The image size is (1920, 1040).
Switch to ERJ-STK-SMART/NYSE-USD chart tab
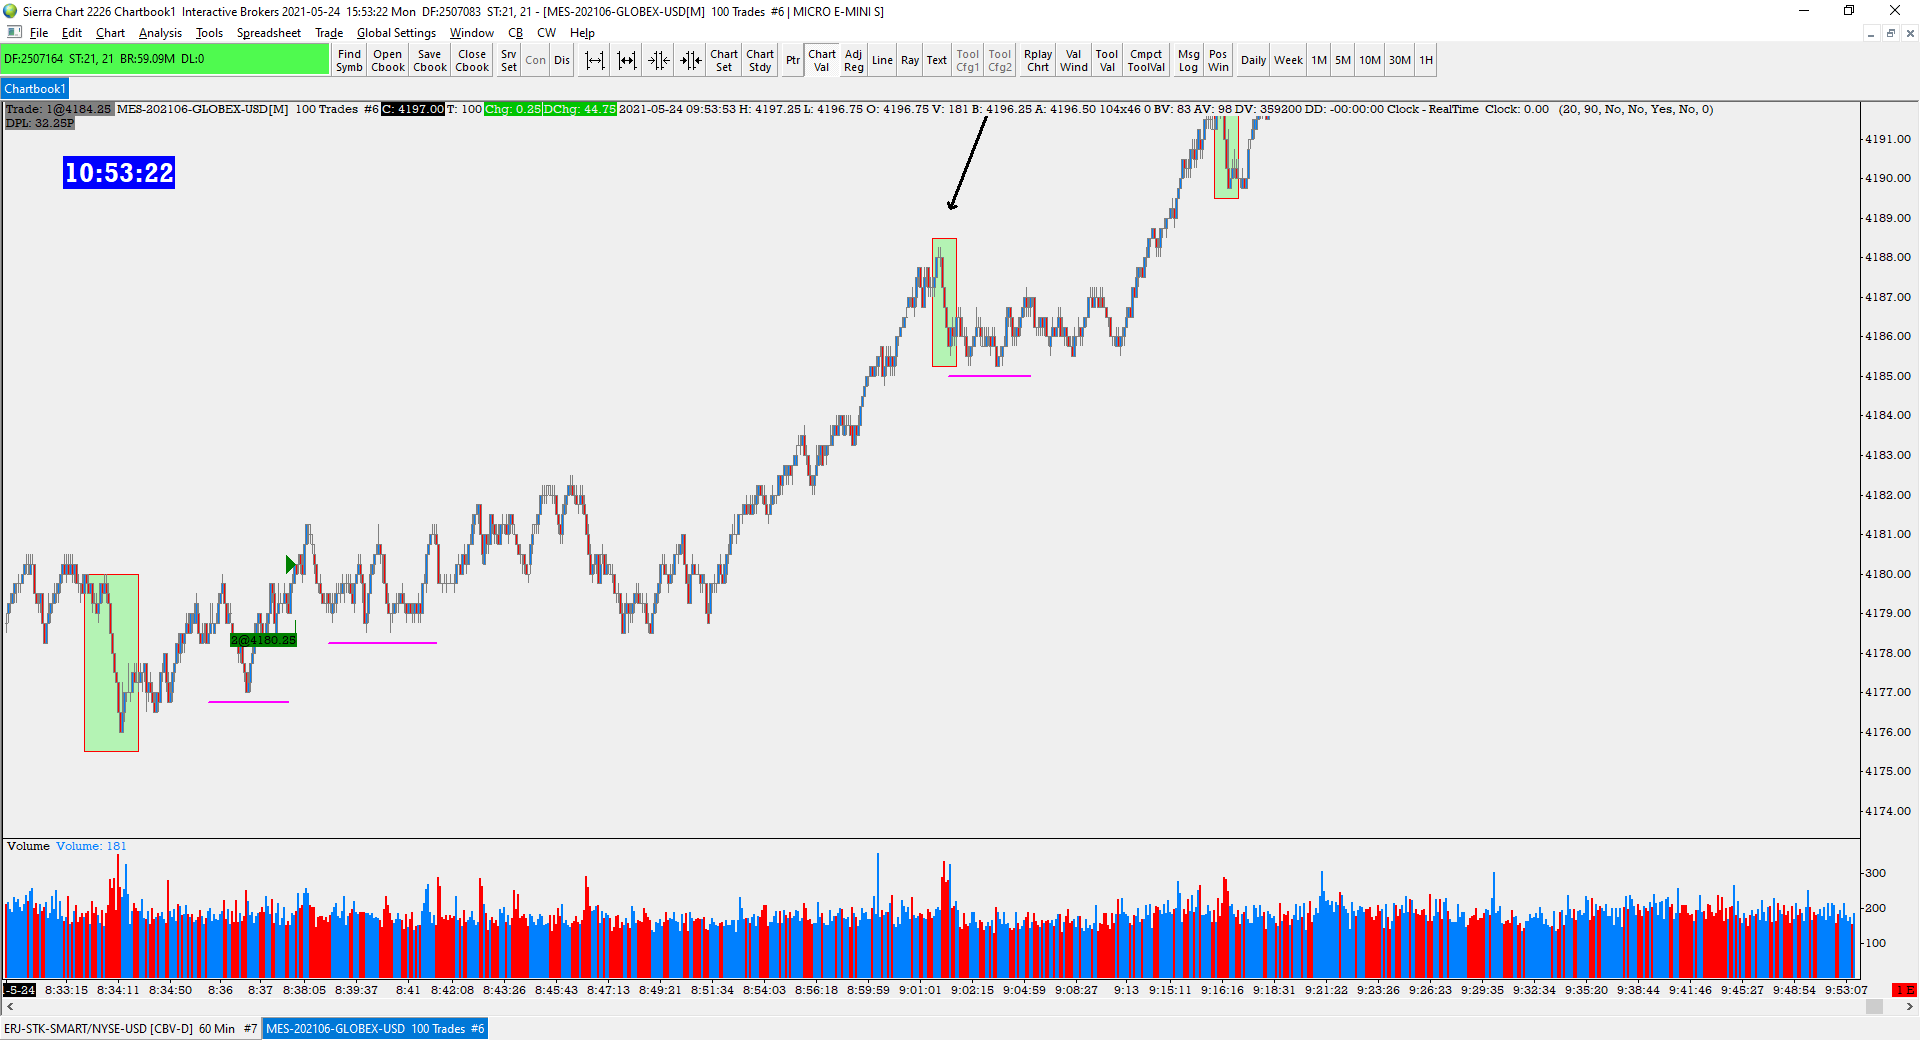[x=131, y=1028]
